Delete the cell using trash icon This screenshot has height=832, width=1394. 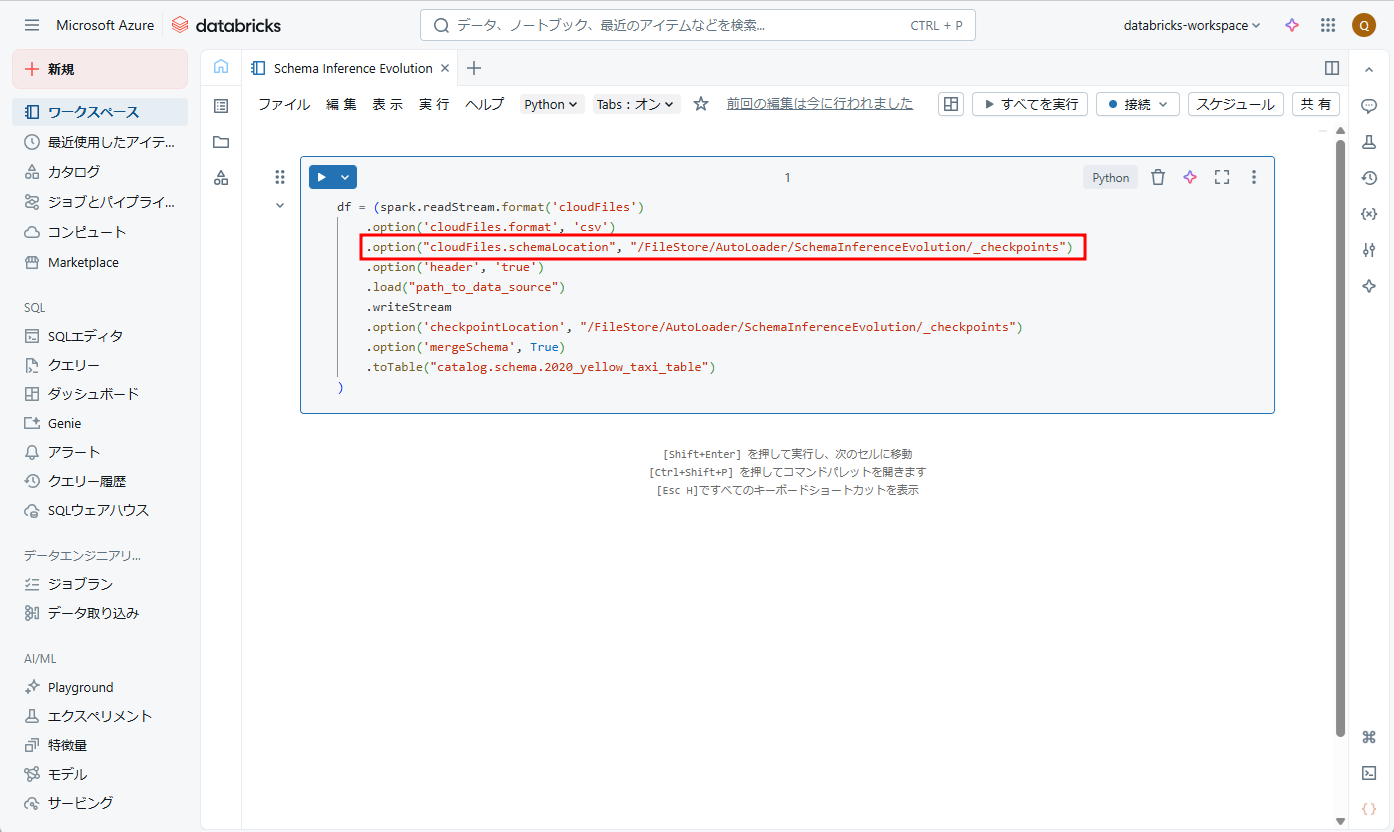(1158, 177)
